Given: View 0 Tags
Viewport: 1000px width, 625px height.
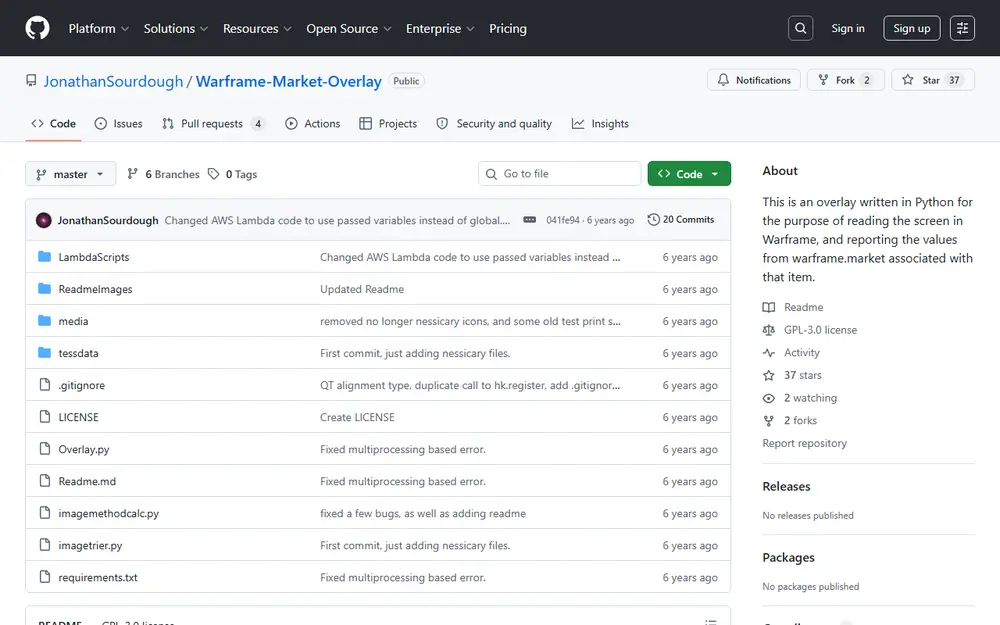Looking at the screenshot, I should coord(233,174).
